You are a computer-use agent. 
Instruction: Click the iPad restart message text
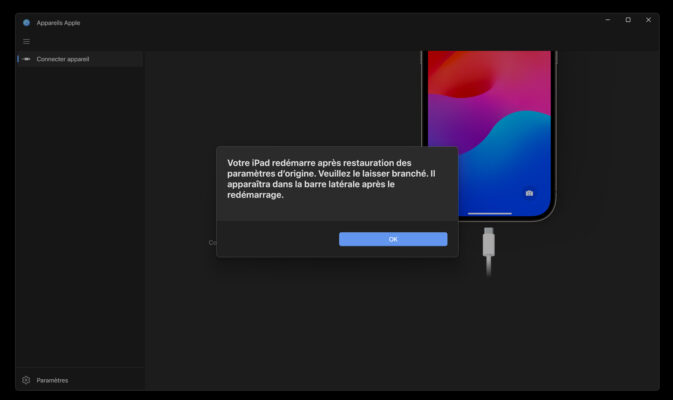[x=325, y=178]
